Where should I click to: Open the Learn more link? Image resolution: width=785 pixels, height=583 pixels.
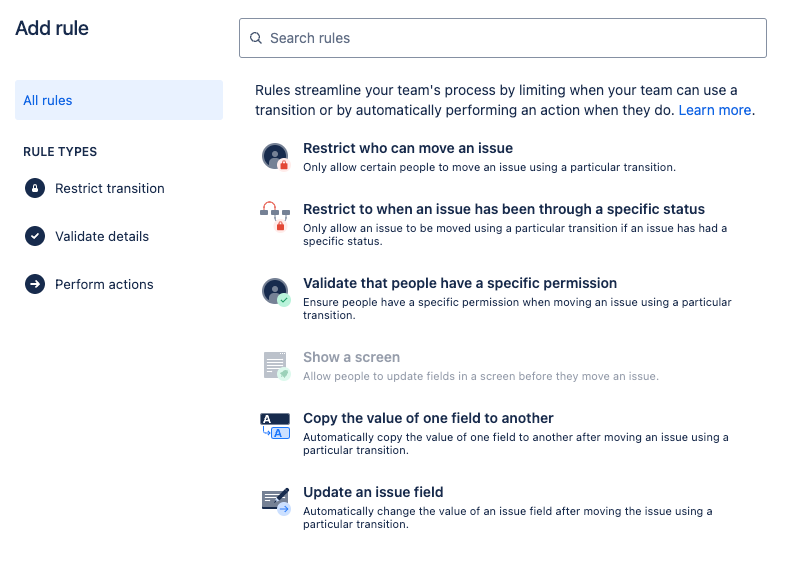[714, 110]
